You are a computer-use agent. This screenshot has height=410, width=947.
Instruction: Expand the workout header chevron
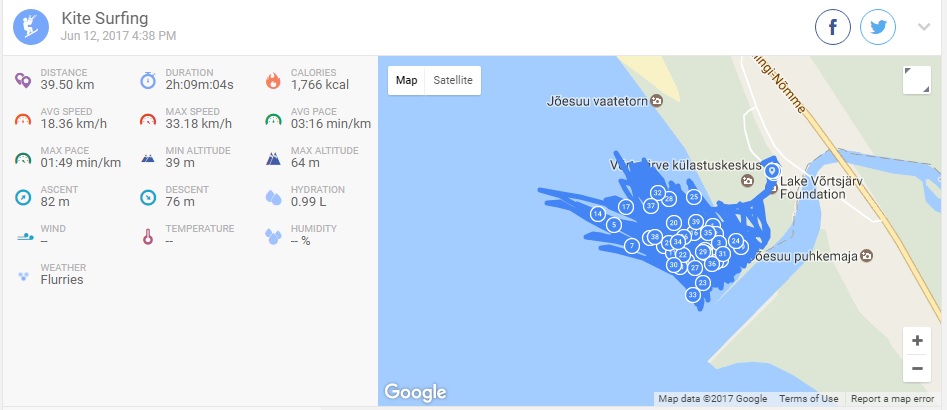(x=924, y=27)
